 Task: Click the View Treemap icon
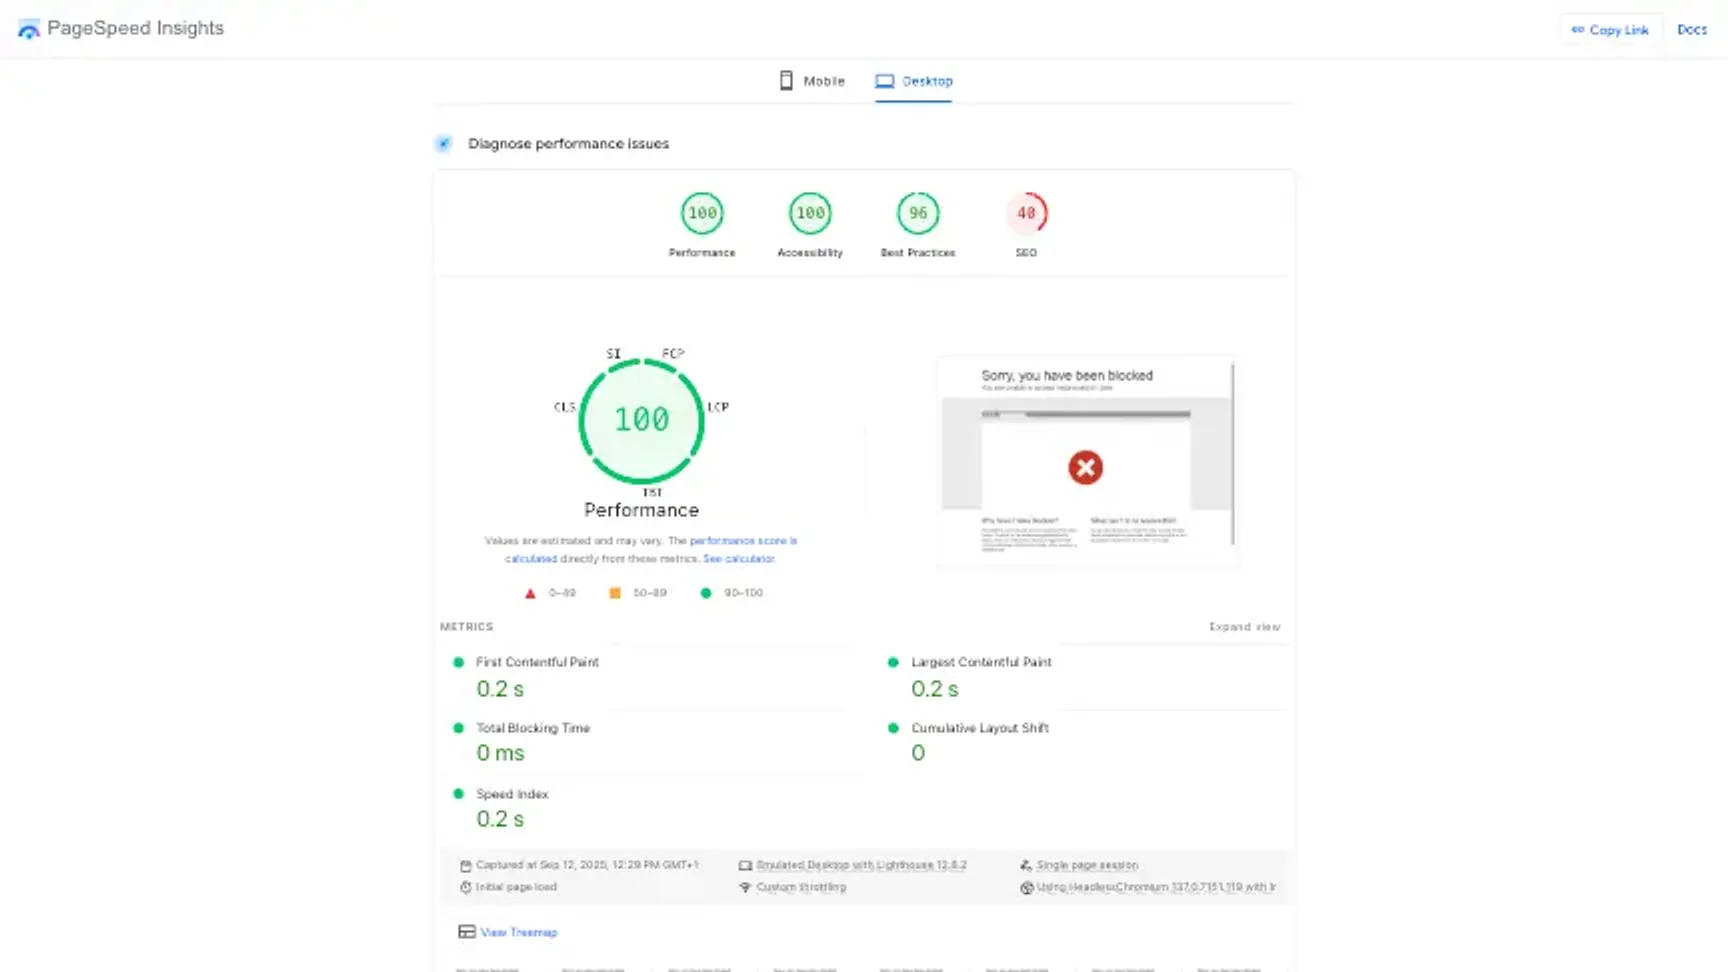pos(466,932)
